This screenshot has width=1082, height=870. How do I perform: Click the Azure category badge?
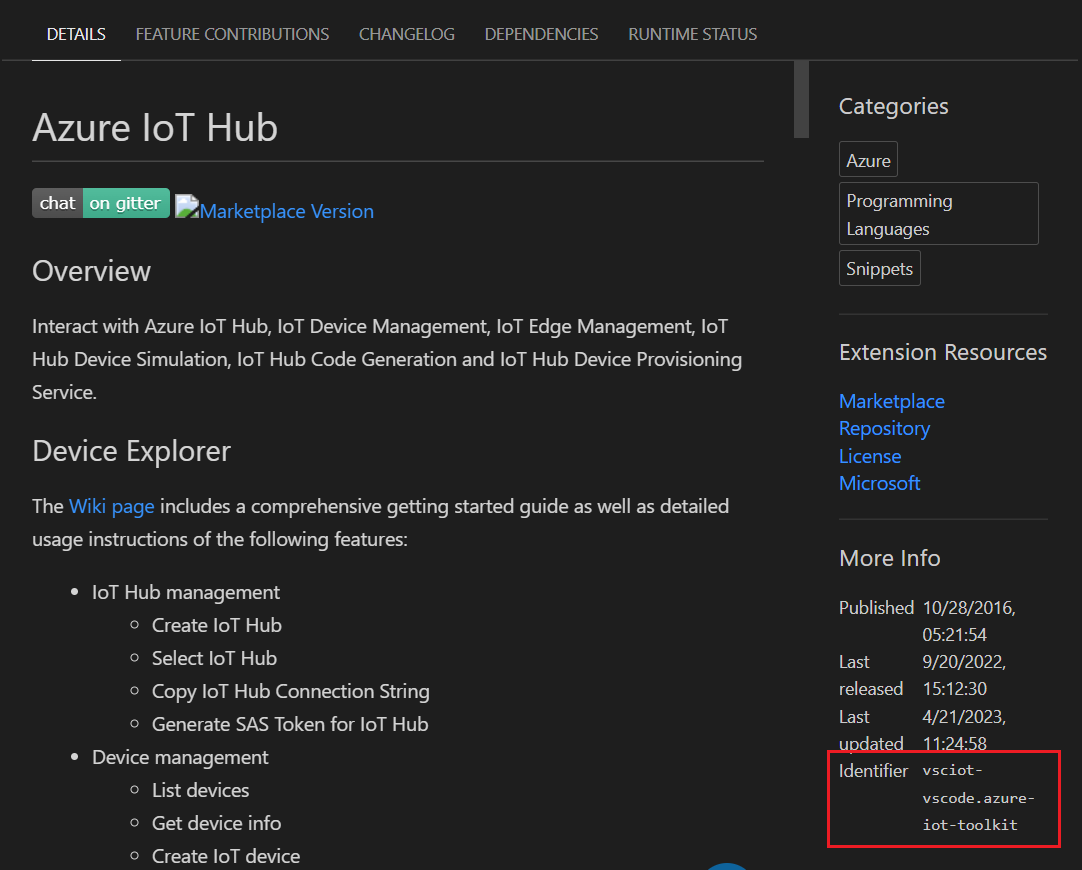(867, 158)
